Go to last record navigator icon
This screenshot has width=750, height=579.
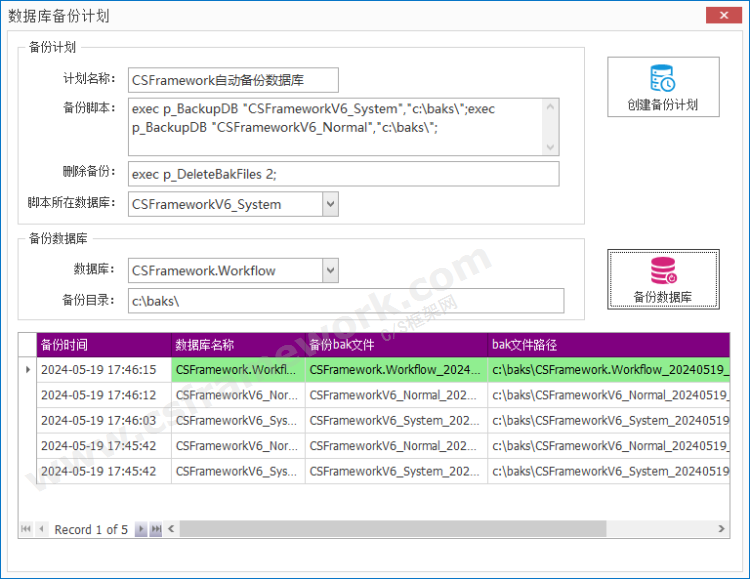156,529
